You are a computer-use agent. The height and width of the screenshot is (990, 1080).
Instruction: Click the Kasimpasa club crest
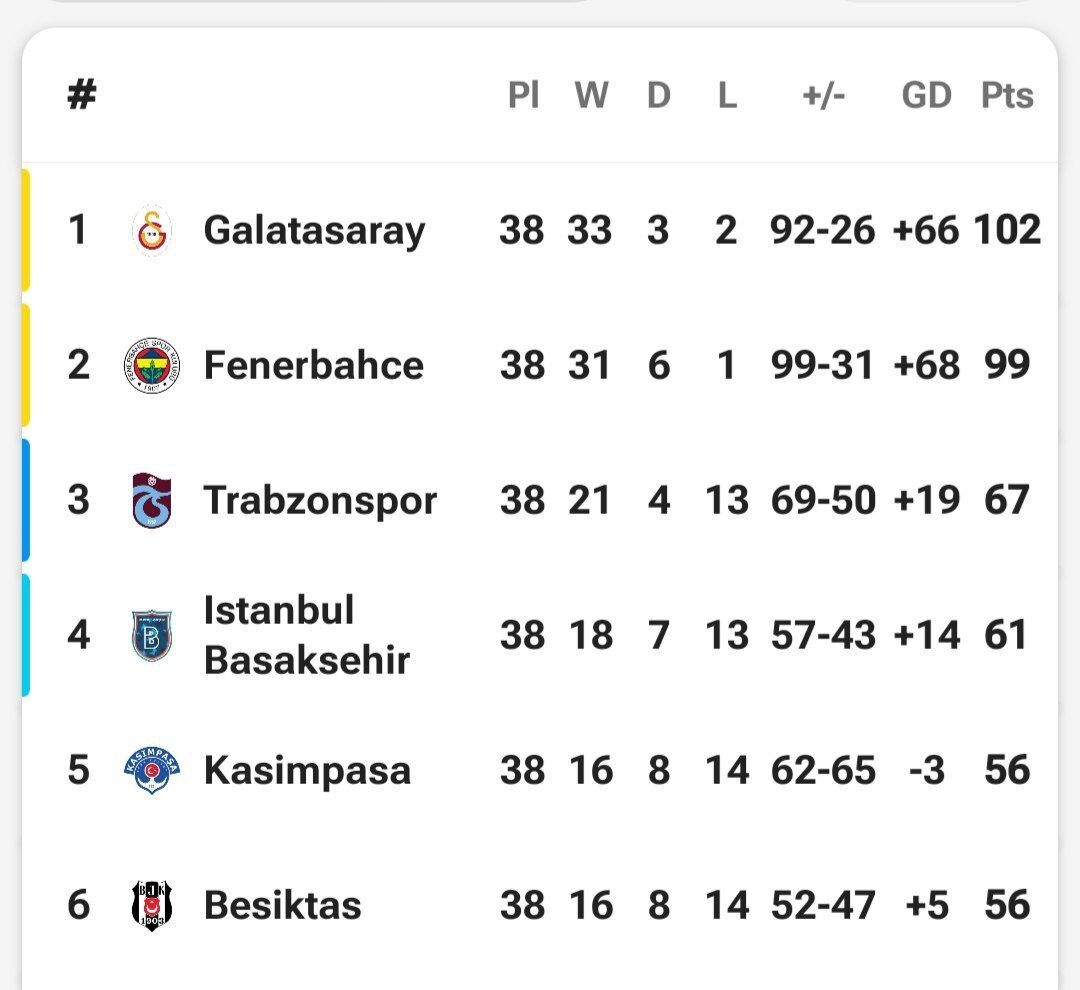(153, 770)
